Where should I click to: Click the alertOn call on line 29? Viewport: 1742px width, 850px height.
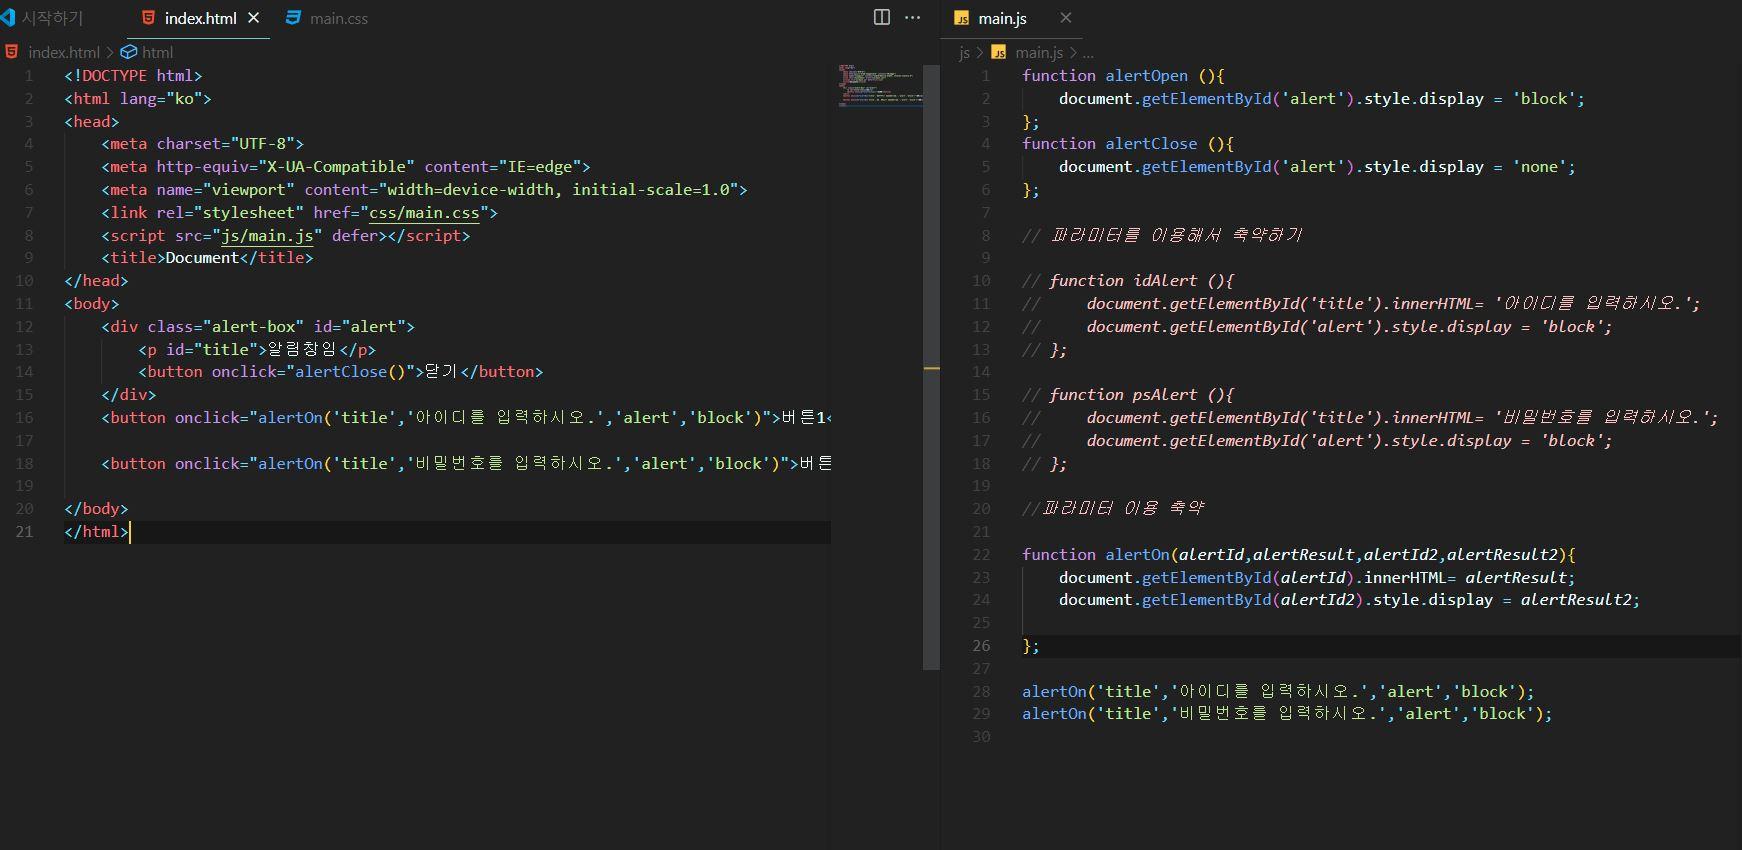[x=1054, y=713]
